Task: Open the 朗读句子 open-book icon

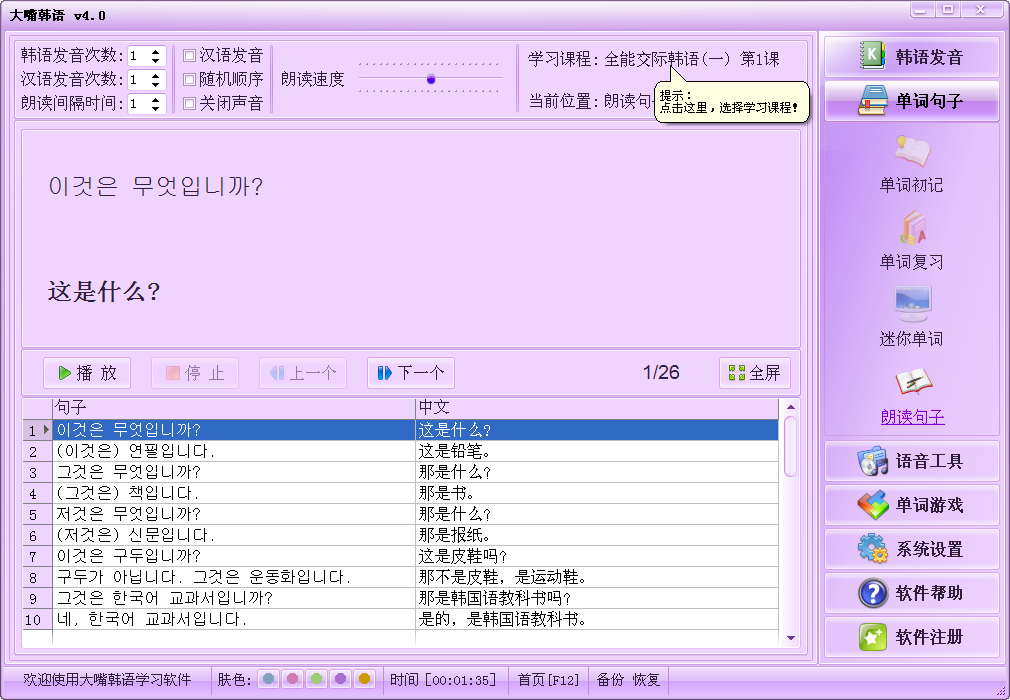Action: 913,381
